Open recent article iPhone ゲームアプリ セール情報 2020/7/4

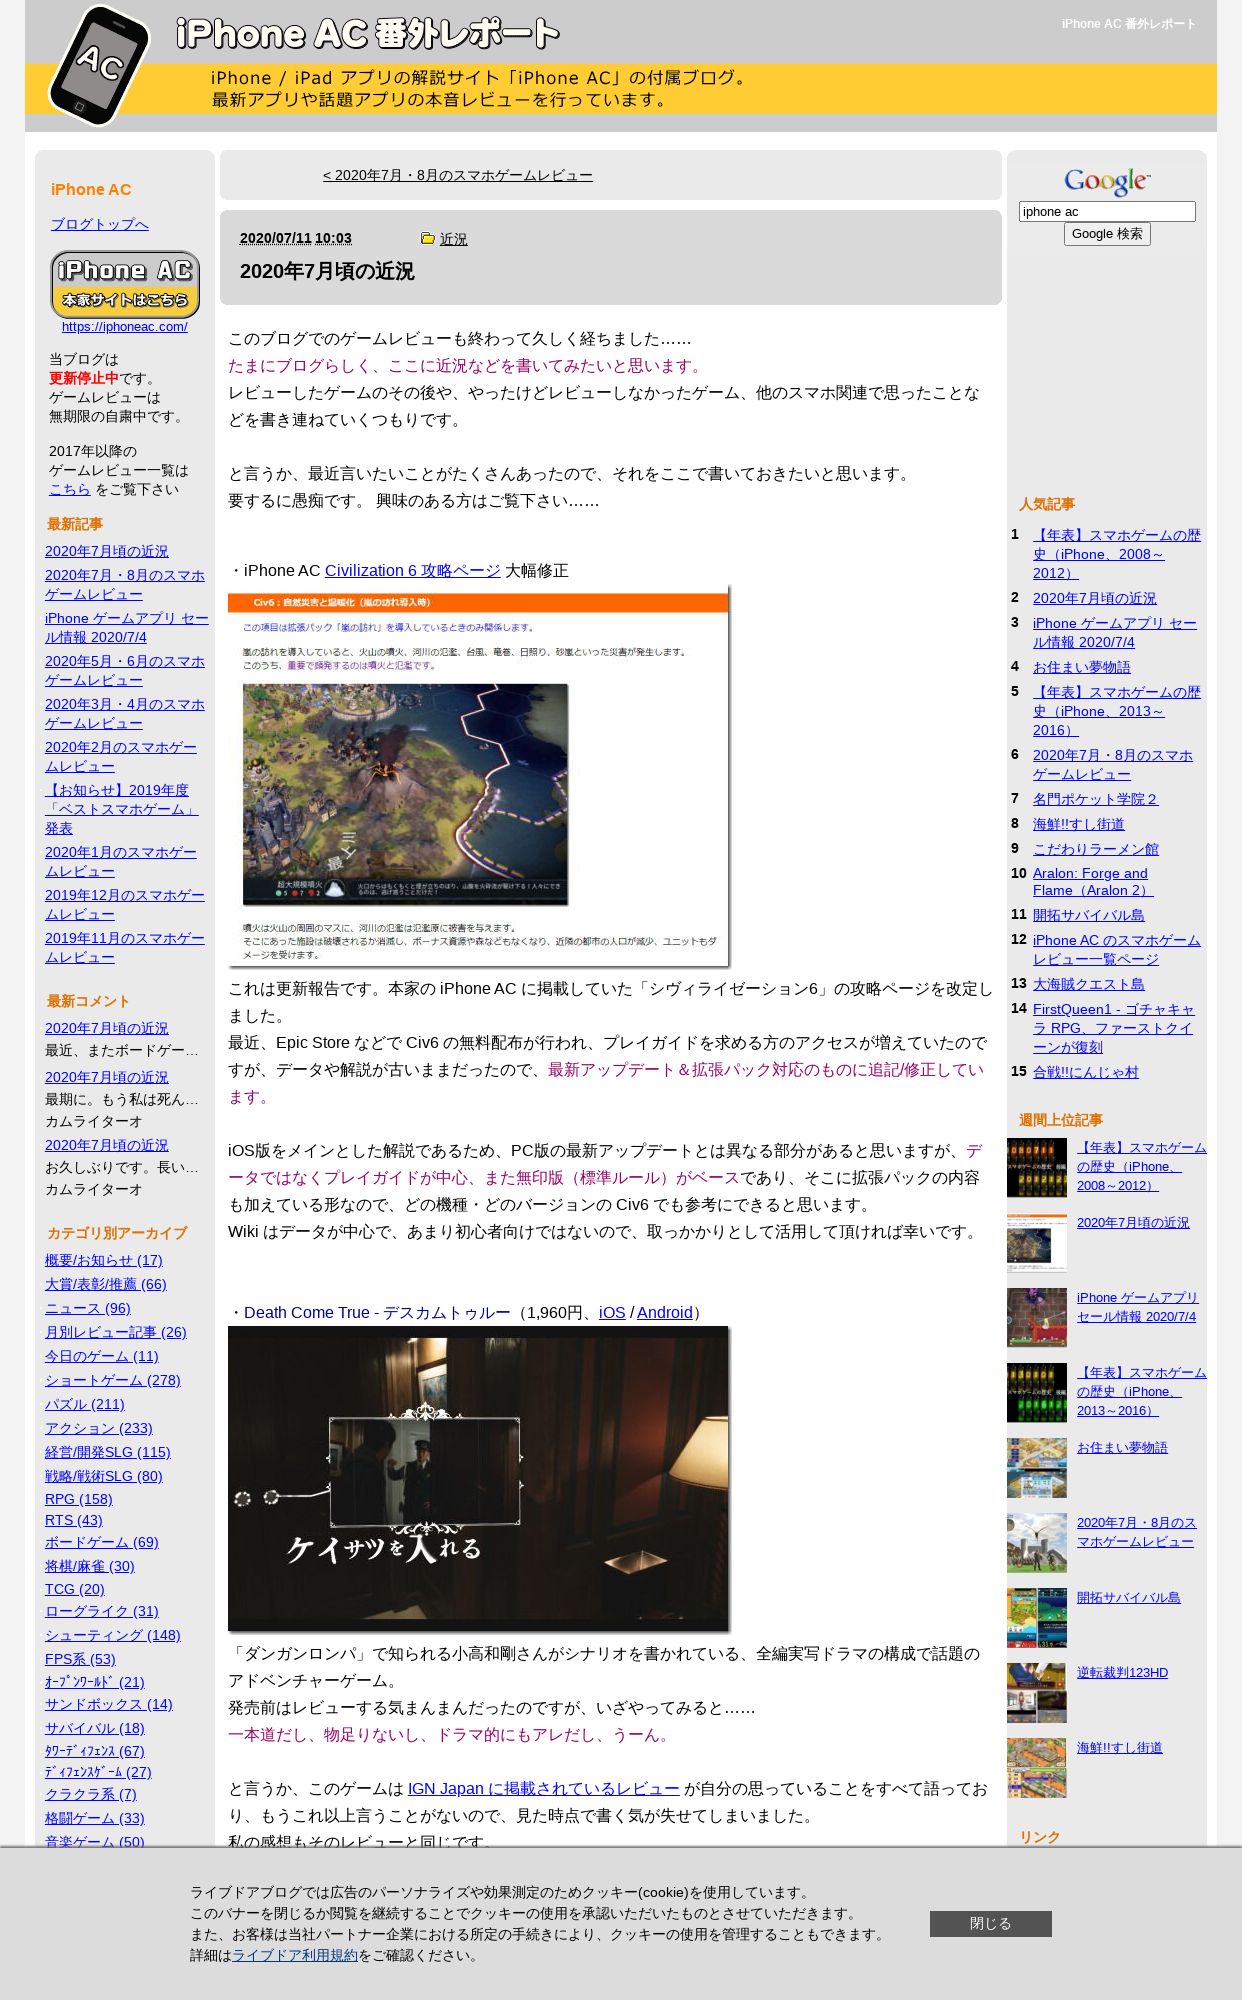[x=126, y=627]
